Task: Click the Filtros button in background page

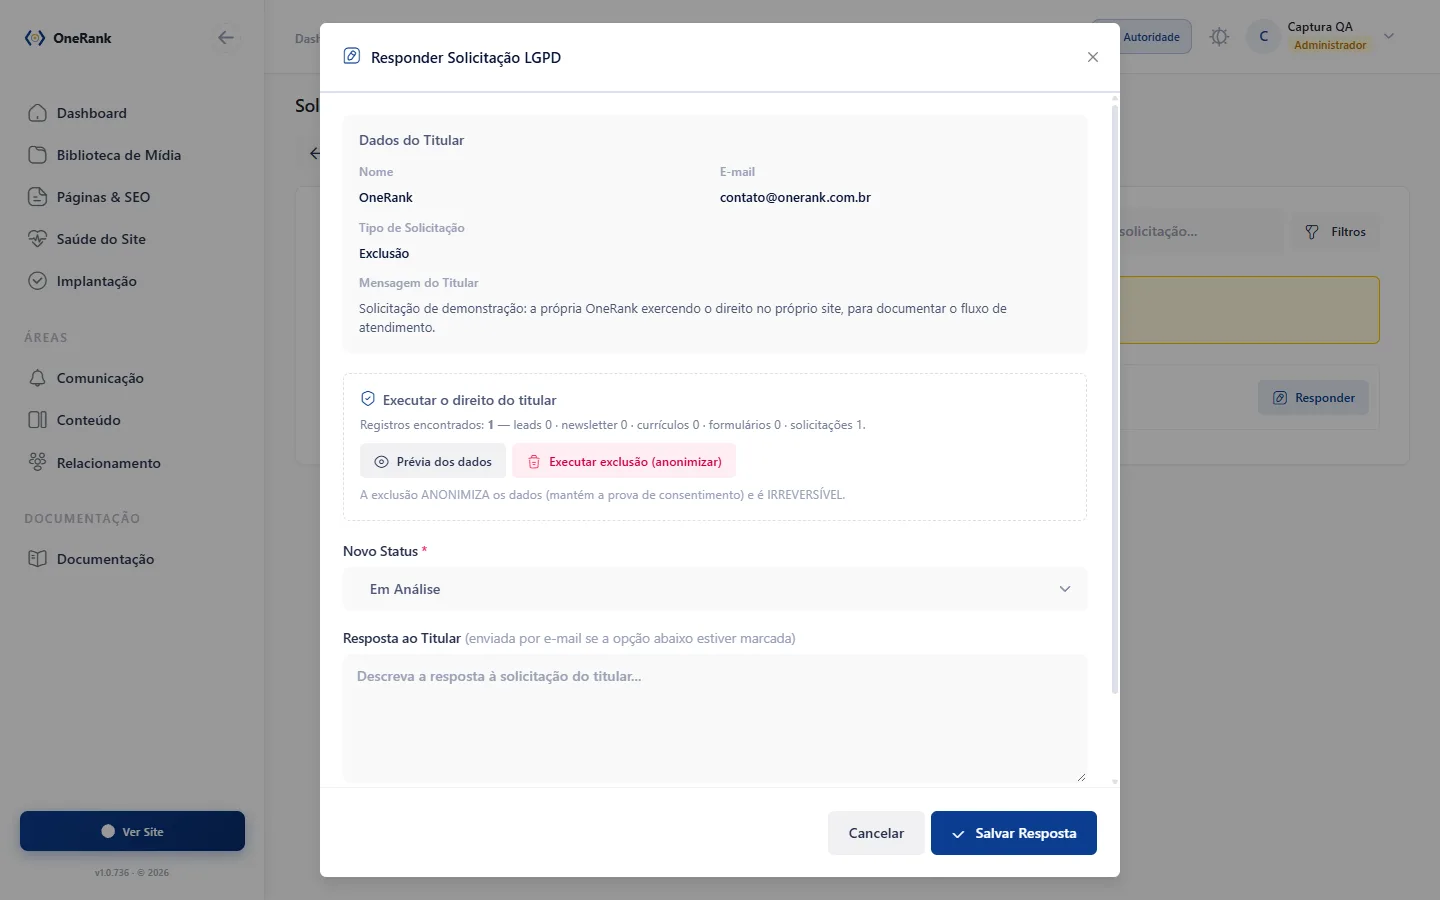Action: [x=1335, y=232]
